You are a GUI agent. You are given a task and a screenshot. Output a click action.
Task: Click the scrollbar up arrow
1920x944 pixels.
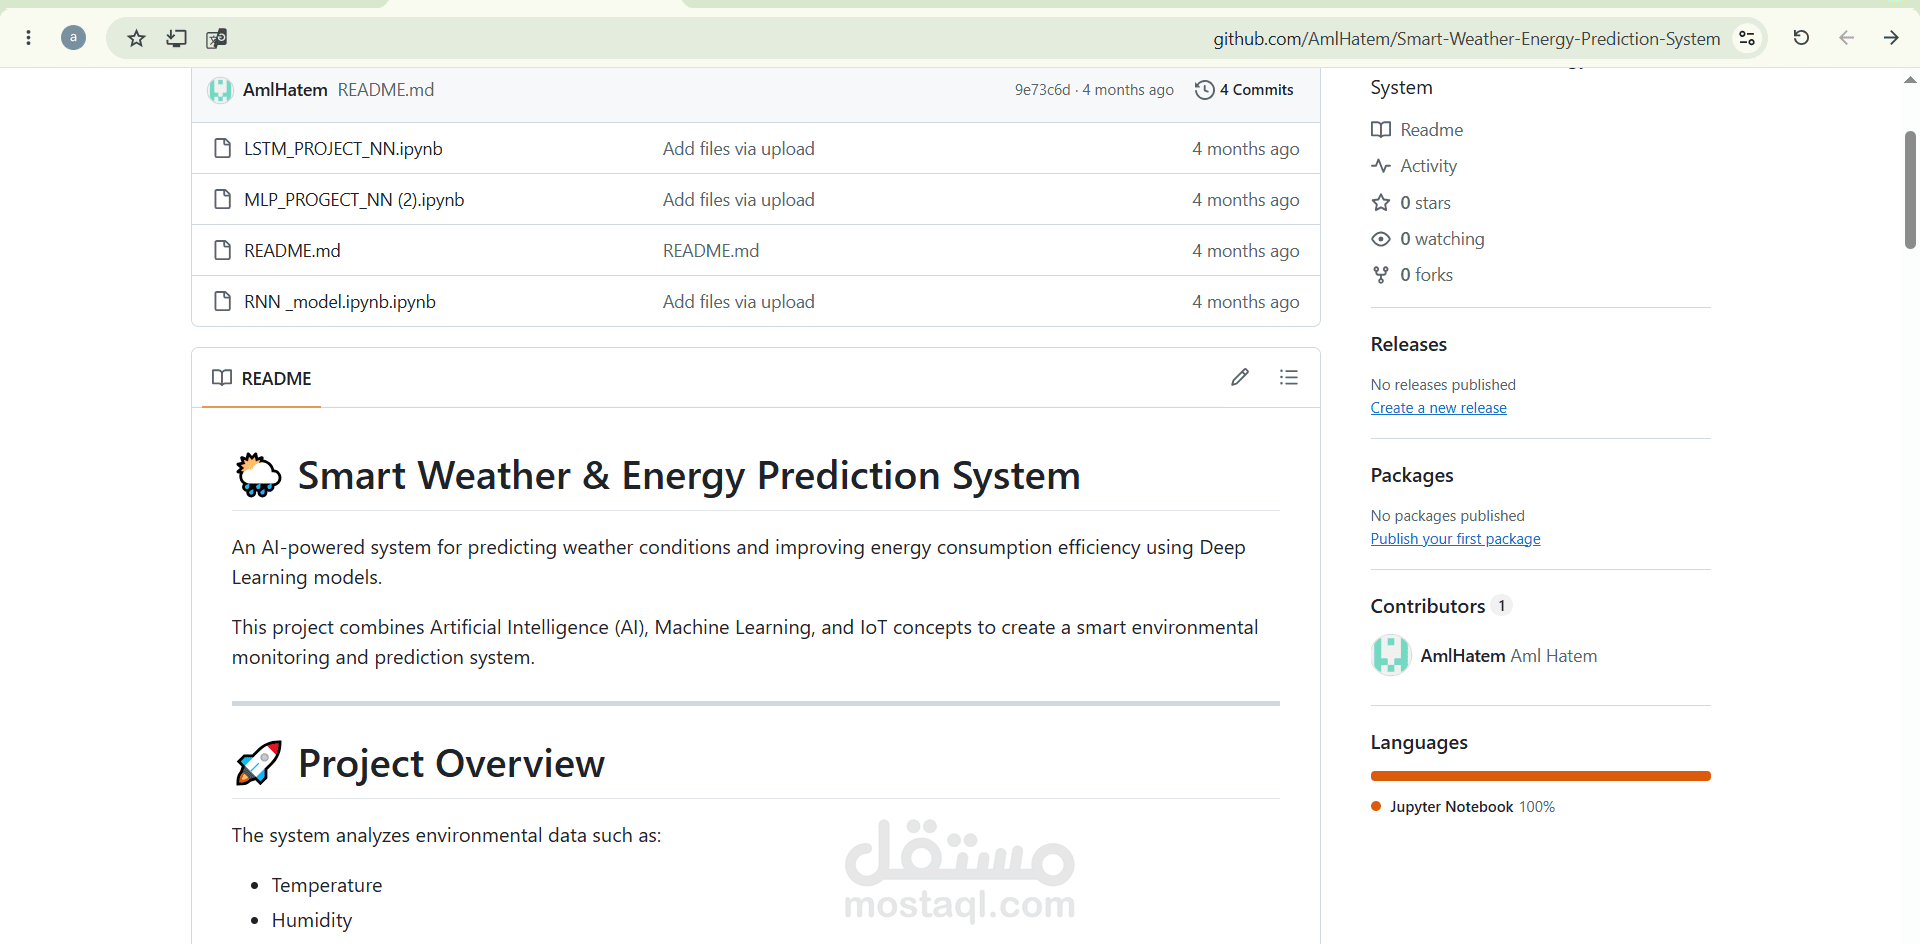(1910, 79)
